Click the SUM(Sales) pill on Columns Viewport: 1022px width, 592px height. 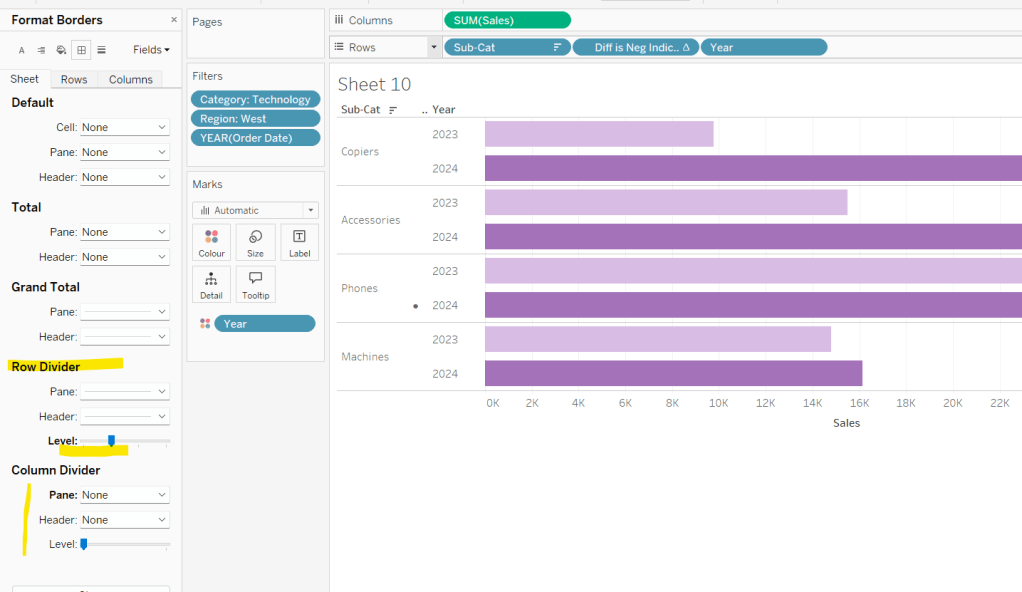(x=507, y=20)
